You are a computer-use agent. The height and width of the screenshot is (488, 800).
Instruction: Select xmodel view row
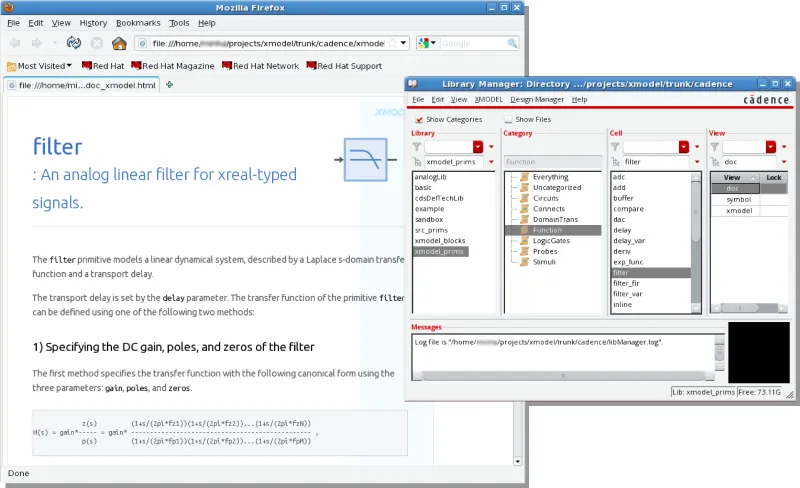click(739, 210)
